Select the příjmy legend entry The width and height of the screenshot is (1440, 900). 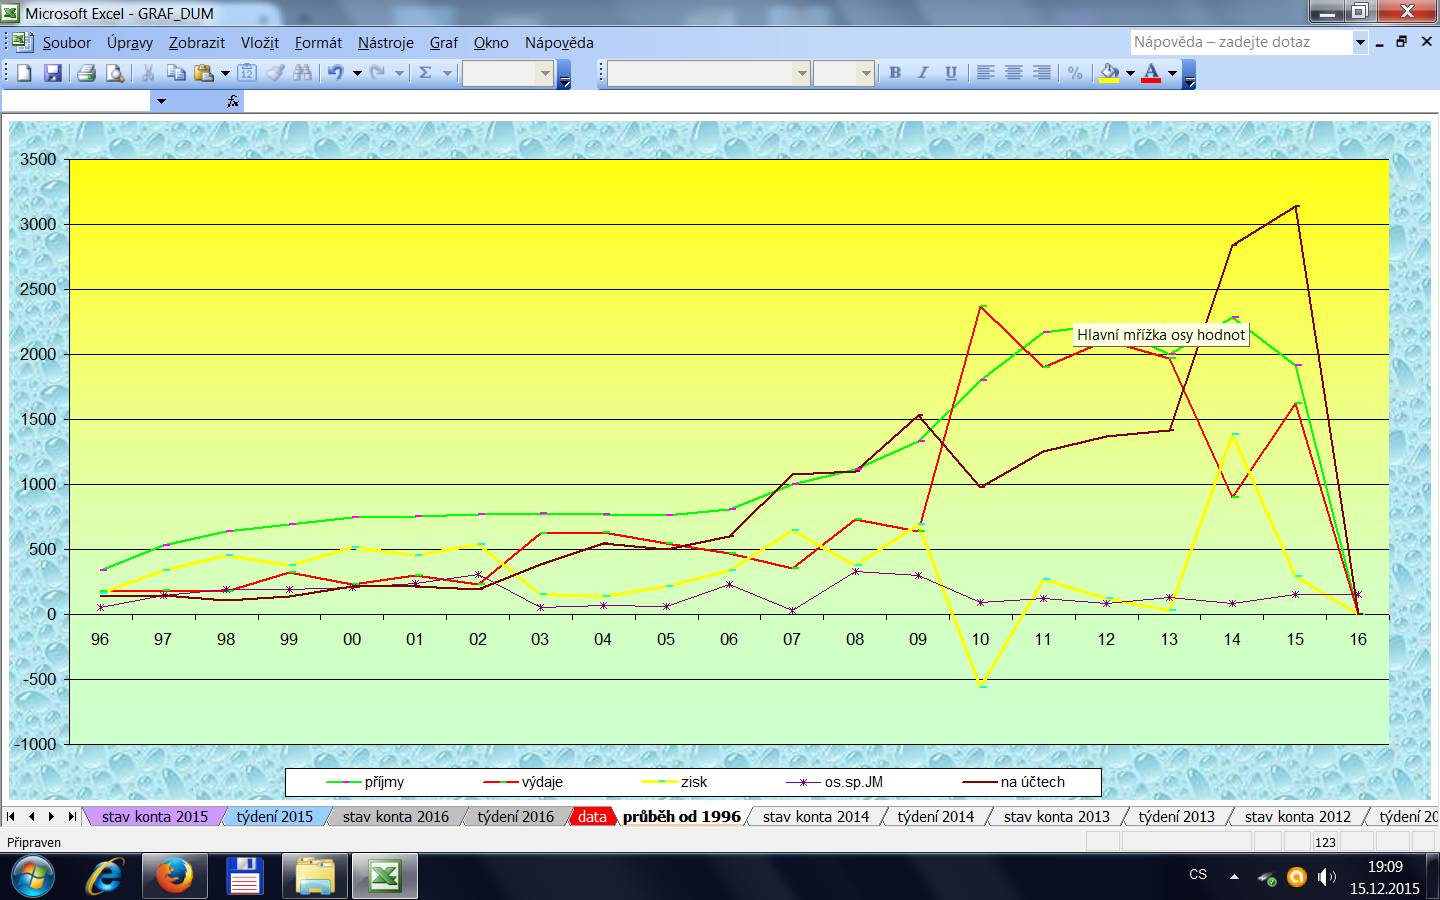[x=366, y=782]
